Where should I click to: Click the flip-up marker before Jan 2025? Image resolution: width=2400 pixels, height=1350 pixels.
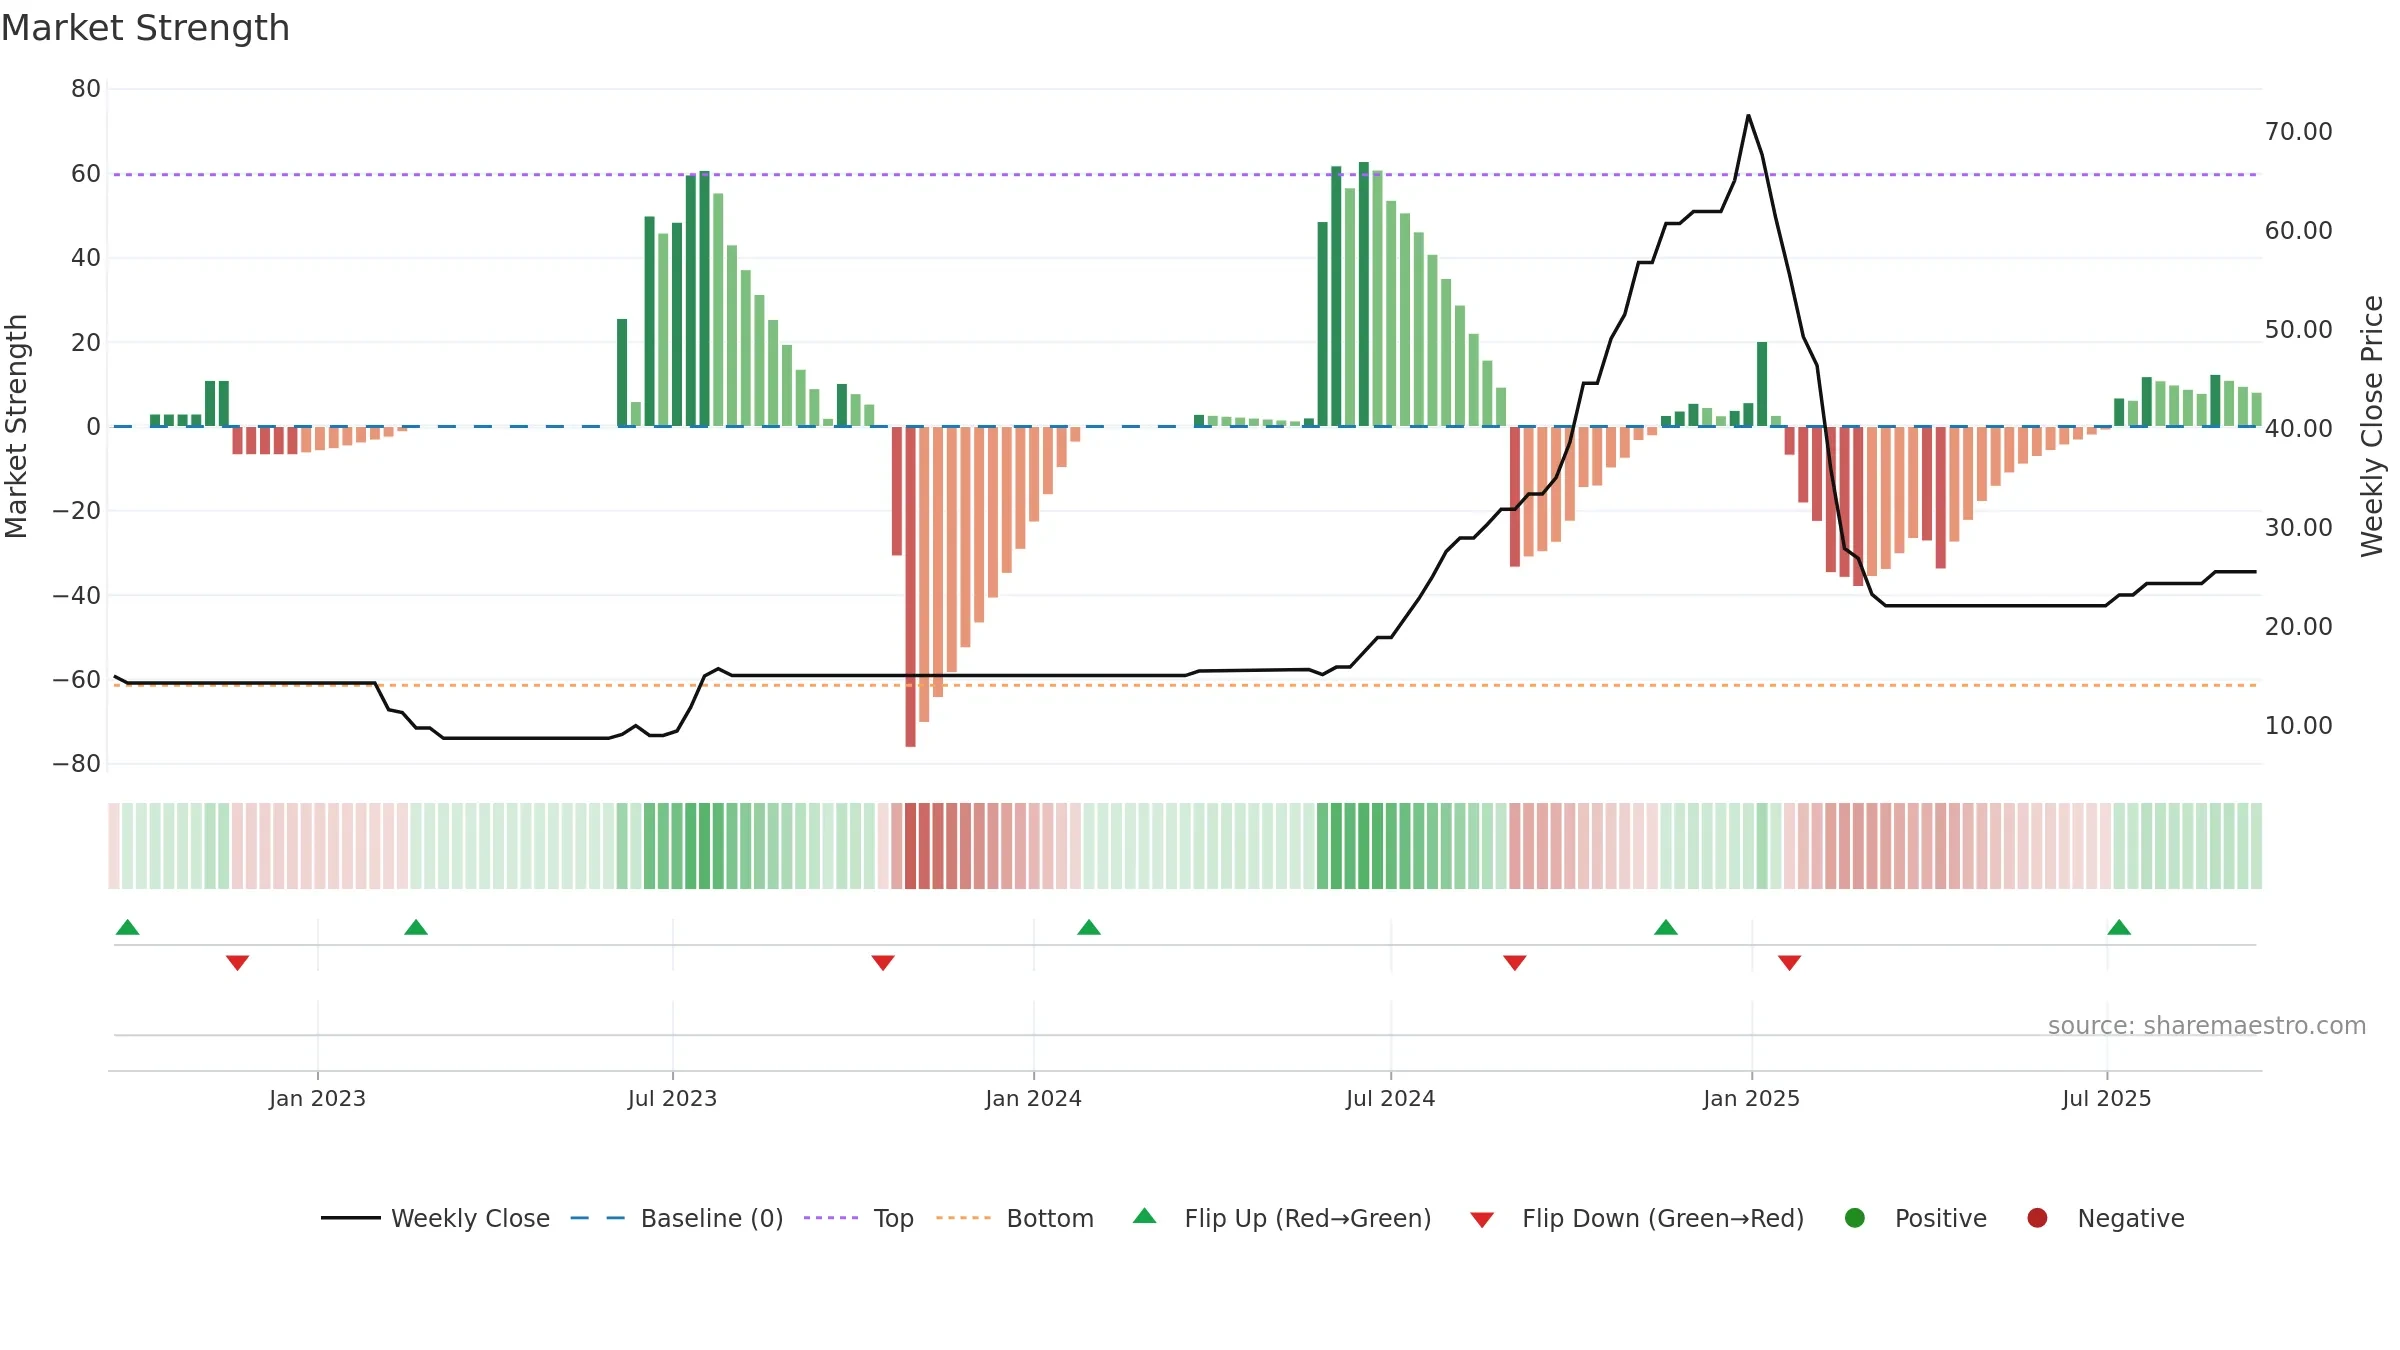(1666, 928)
